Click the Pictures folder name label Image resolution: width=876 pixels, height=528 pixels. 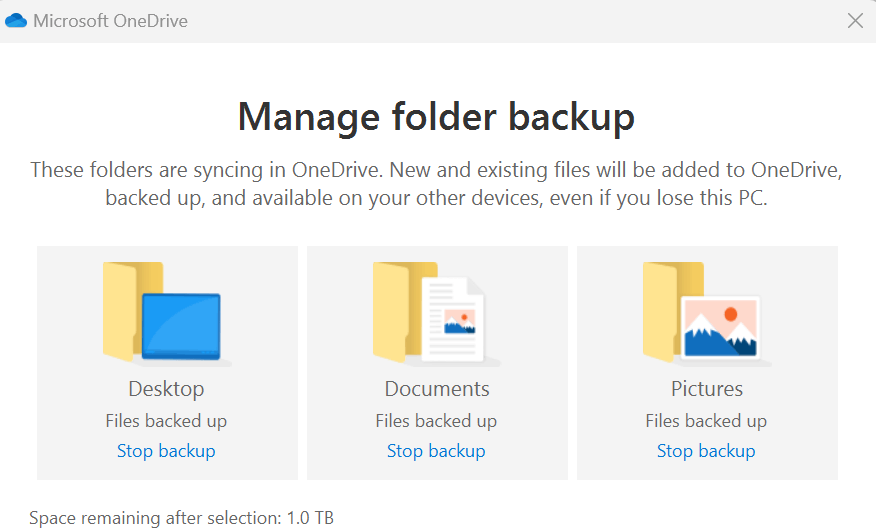[707, 389]
